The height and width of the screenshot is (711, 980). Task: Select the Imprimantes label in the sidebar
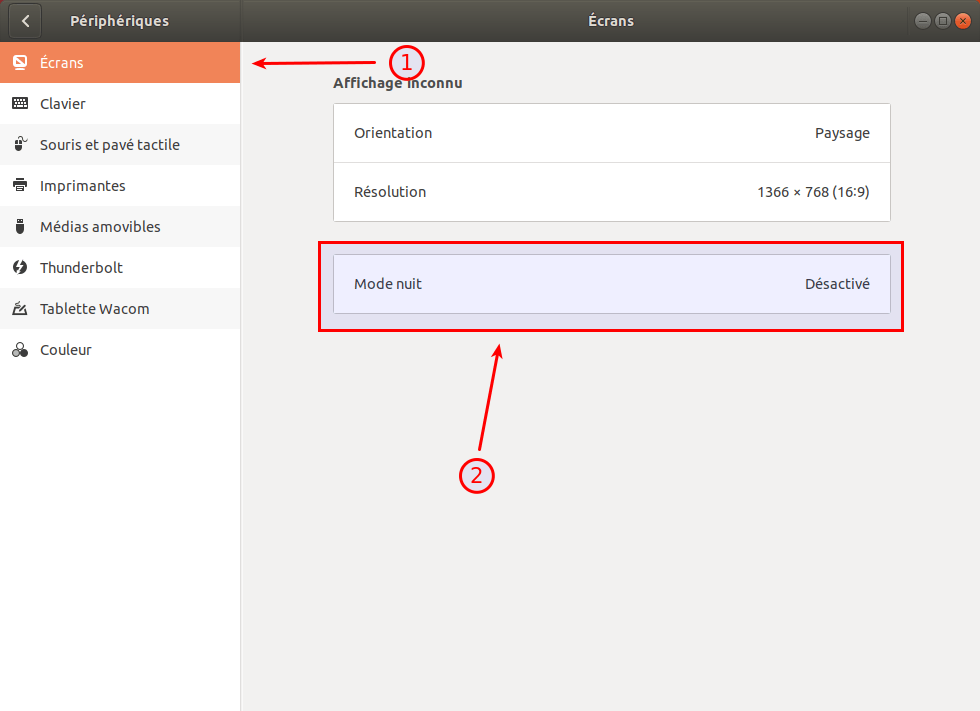click(x=83, y=186)
